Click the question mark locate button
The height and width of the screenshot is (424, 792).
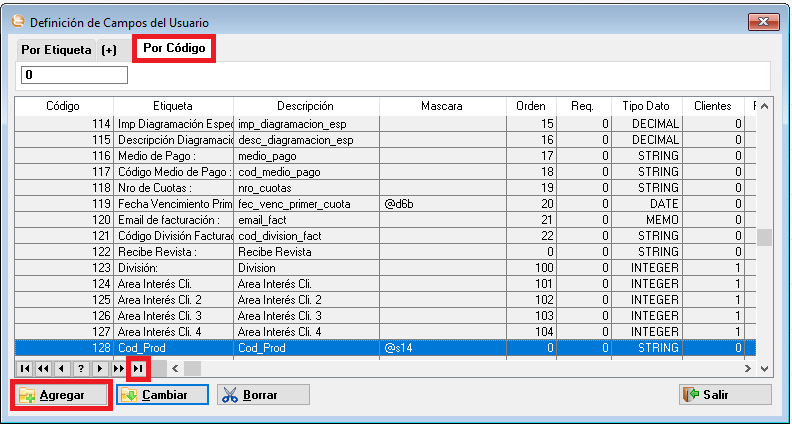click(81, 368)
